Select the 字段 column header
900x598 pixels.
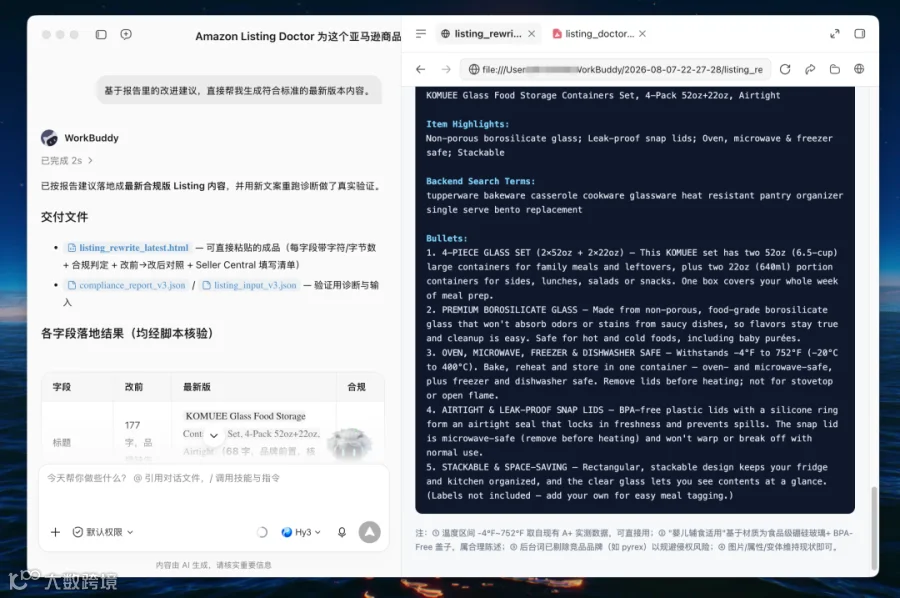(x=61, y=387)
